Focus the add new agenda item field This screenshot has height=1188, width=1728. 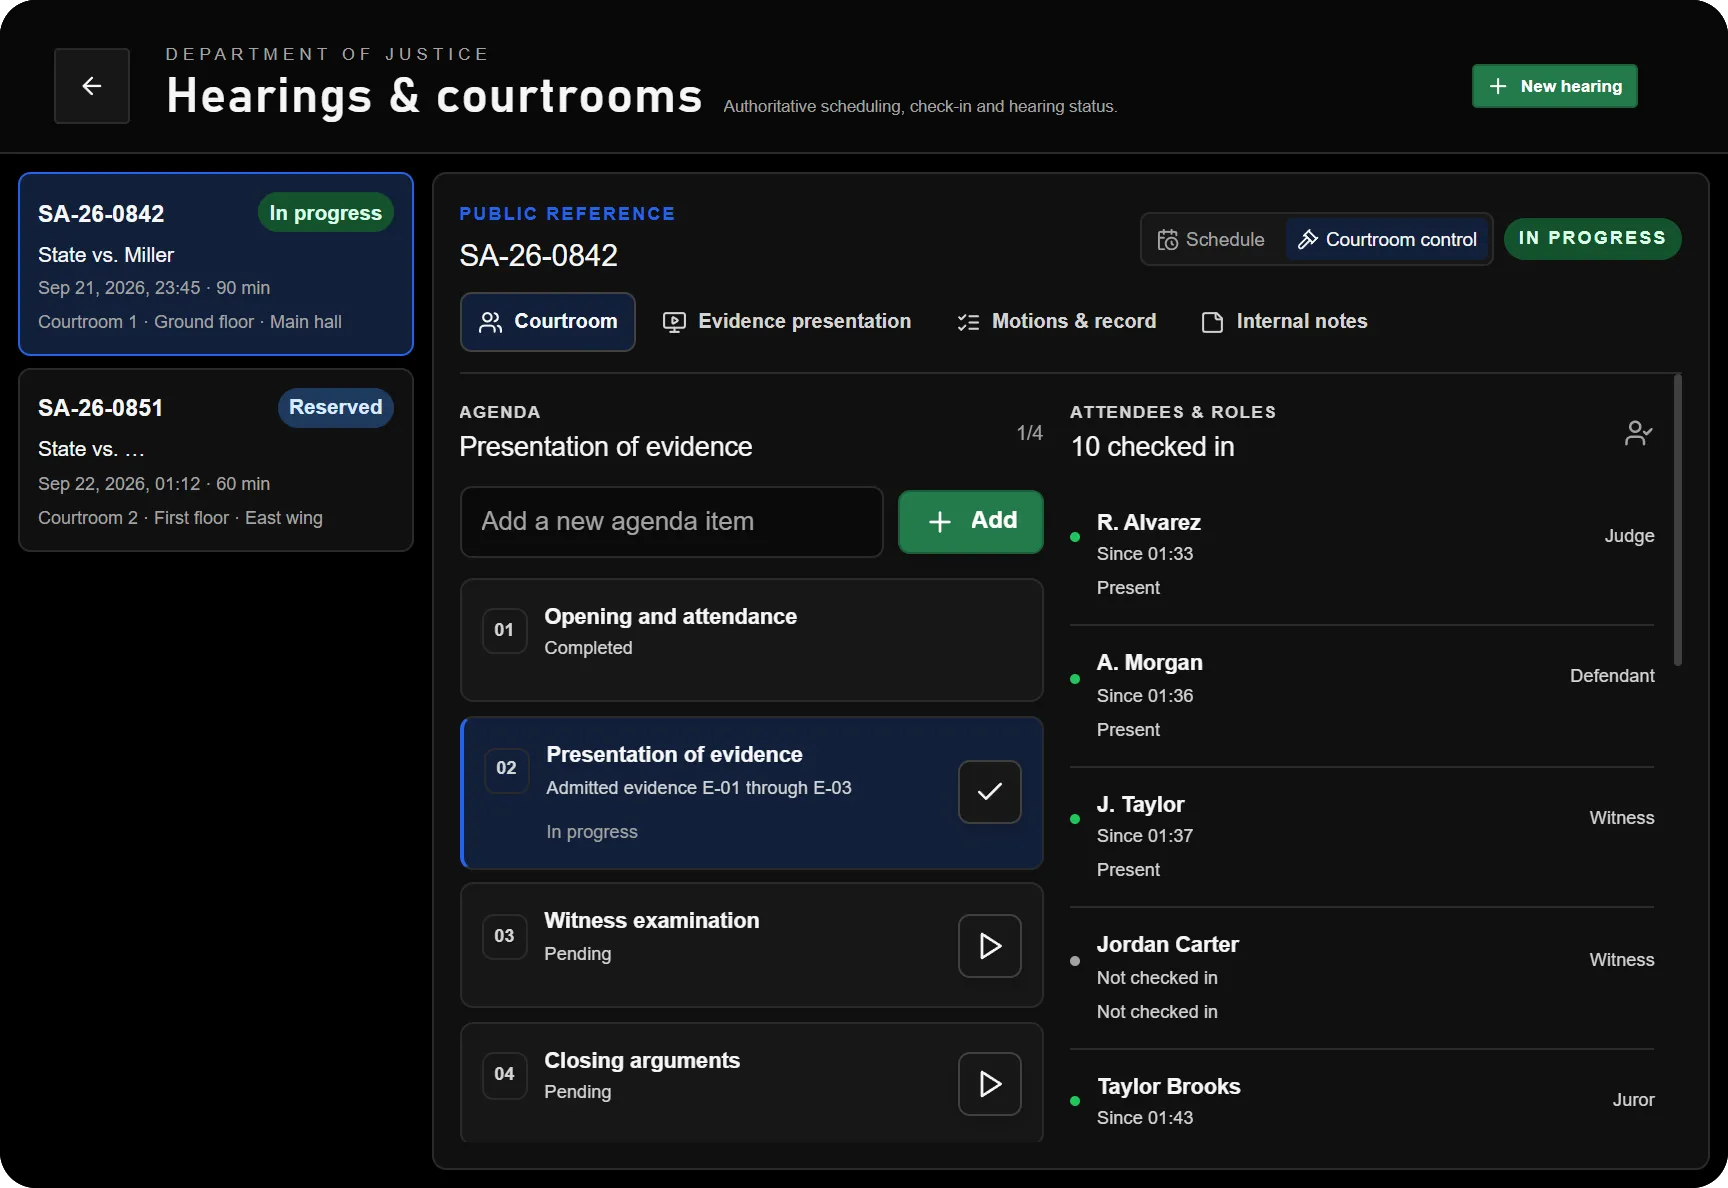[x=672, y=522]
